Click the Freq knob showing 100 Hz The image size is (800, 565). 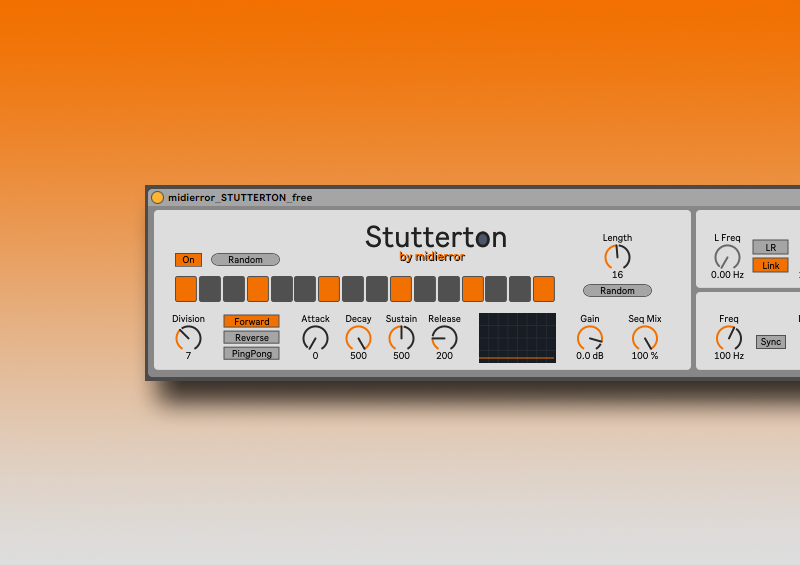pyautogui.click(x=729, y=338)
